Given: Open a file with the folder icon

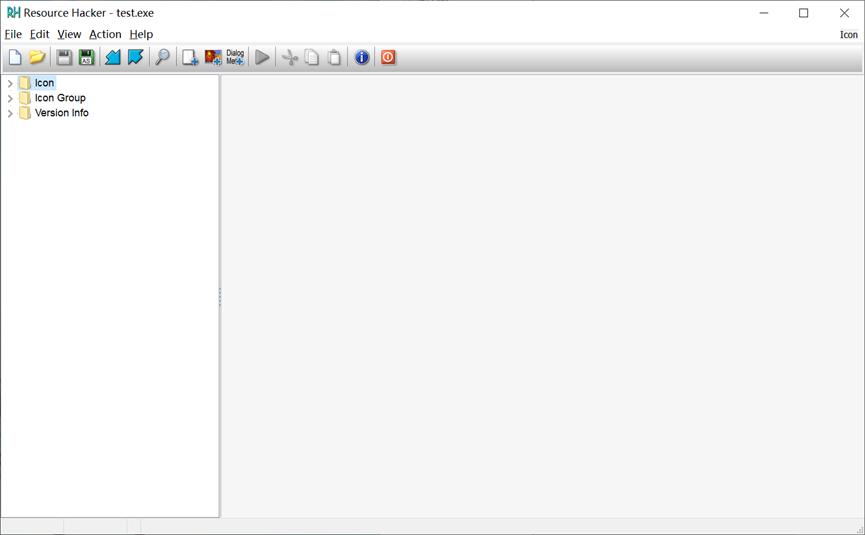Looking at the screenshot, I should click(37, 57).
